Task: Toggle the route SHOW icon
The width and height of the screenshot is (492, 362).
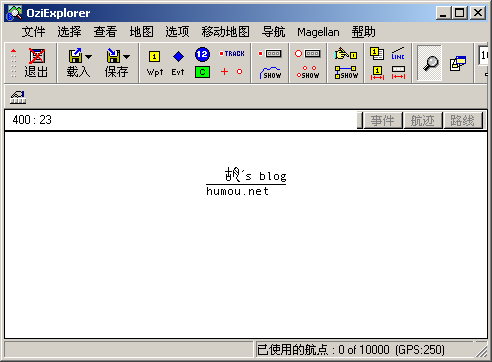Action: (x=346, y=72)
